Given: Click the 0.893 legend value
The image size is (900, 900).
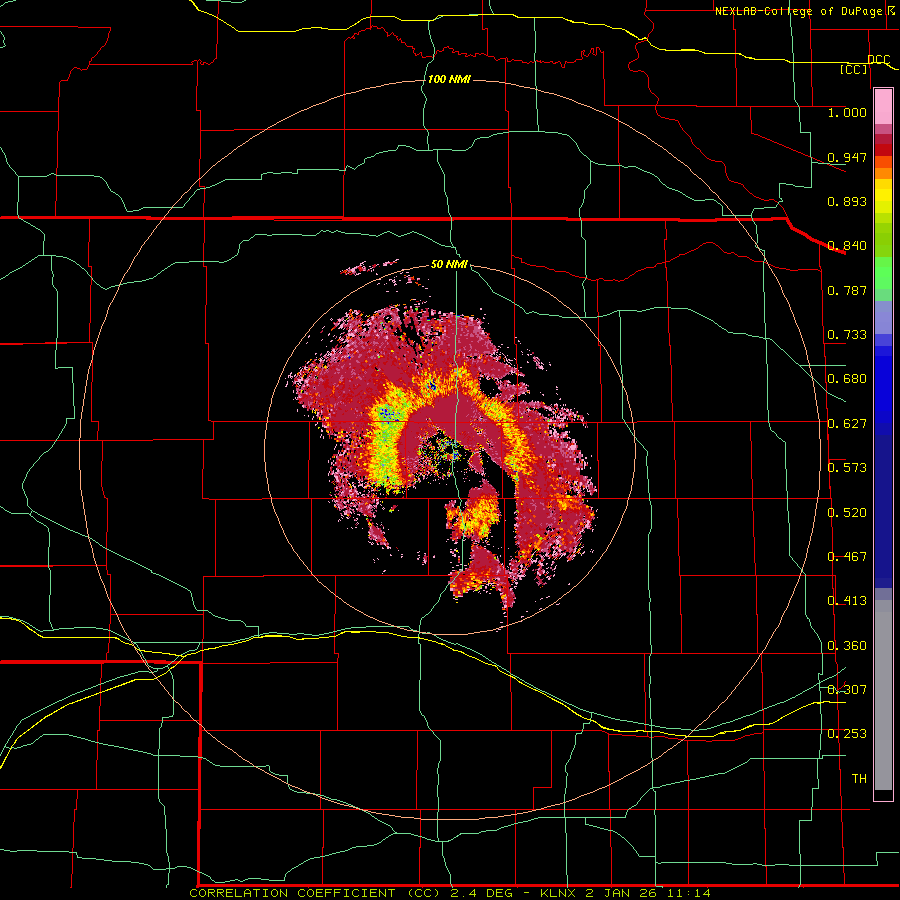Looking at the screenshot, I should (847, 201).
